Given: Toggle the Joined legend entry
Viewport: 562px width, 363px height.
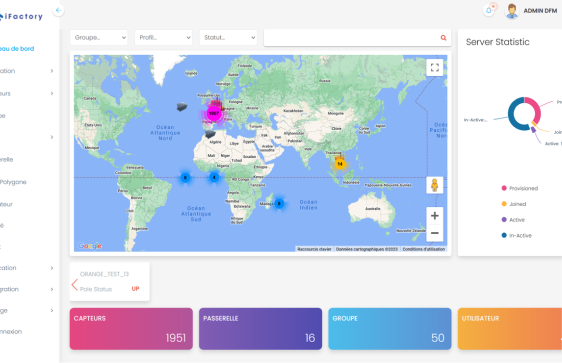Looking at the screenshot, I should (514, 204).
